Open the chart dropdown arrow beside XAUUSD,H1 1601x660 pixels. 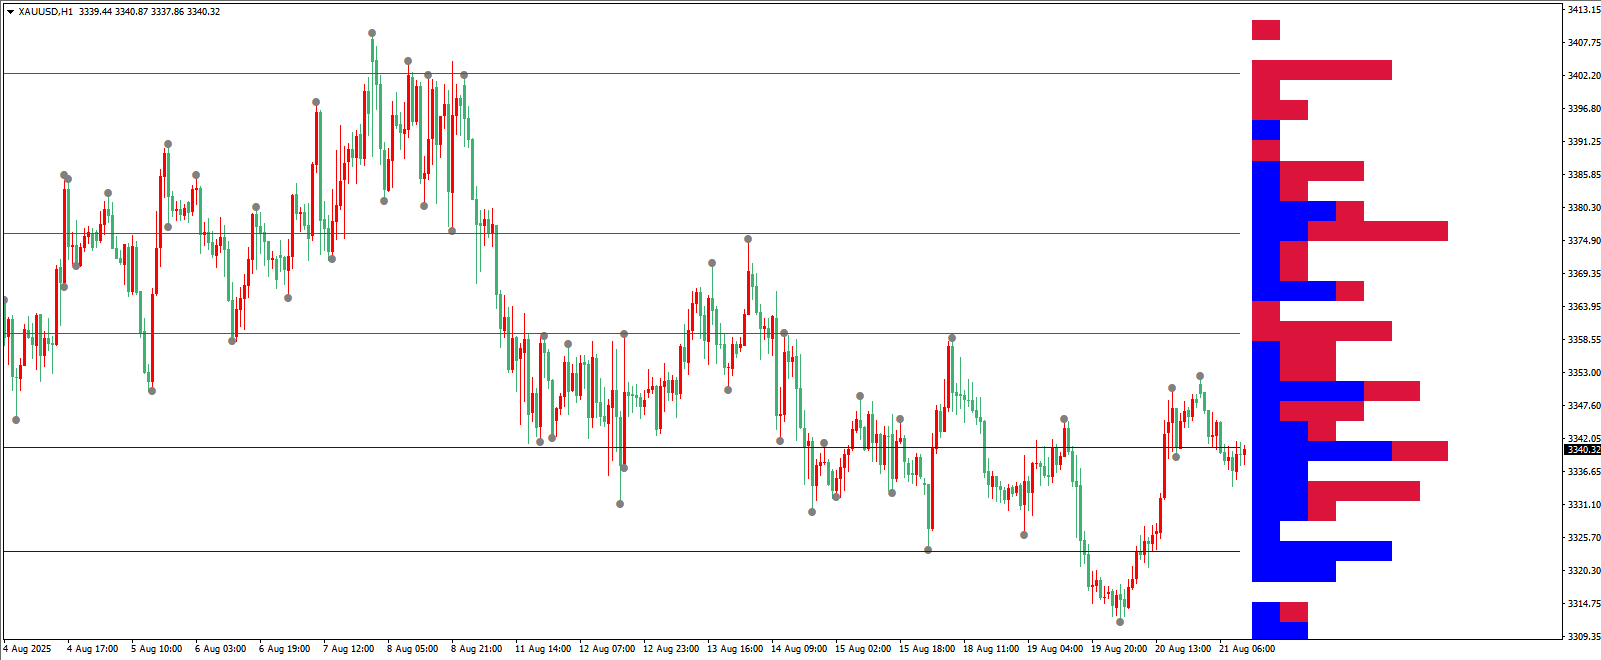(x=10, y=12)
